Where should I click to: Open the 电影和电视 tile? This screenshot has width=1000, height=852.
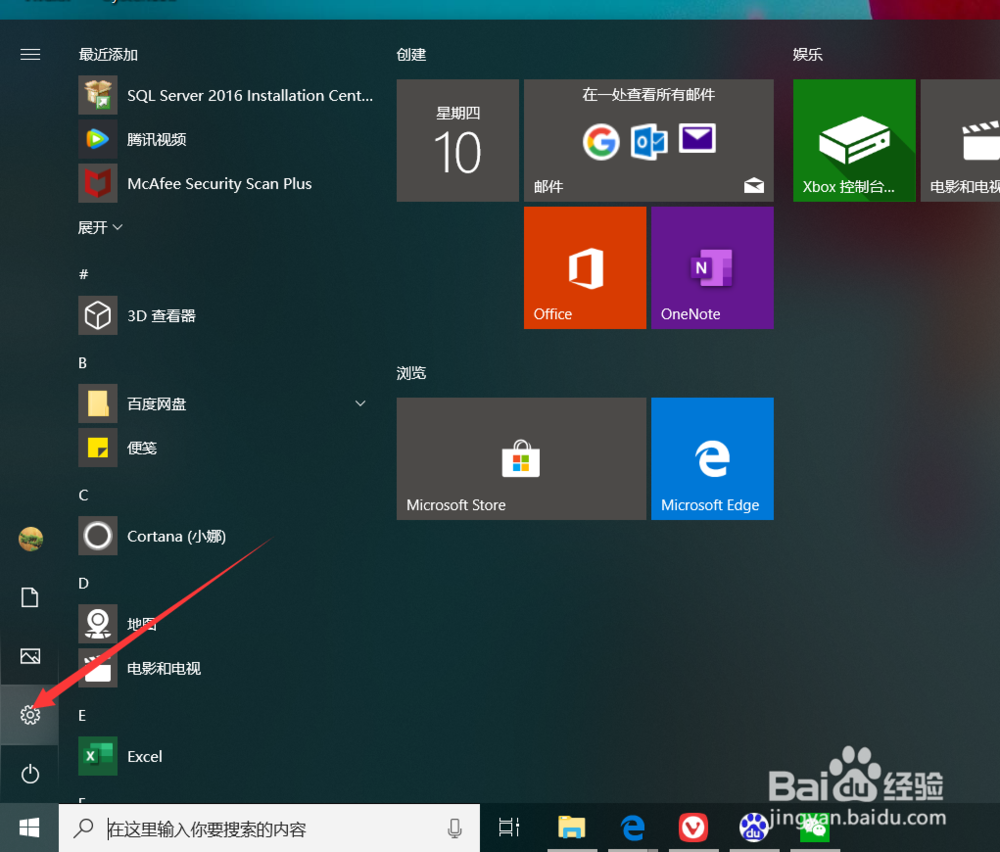point(960,140)
